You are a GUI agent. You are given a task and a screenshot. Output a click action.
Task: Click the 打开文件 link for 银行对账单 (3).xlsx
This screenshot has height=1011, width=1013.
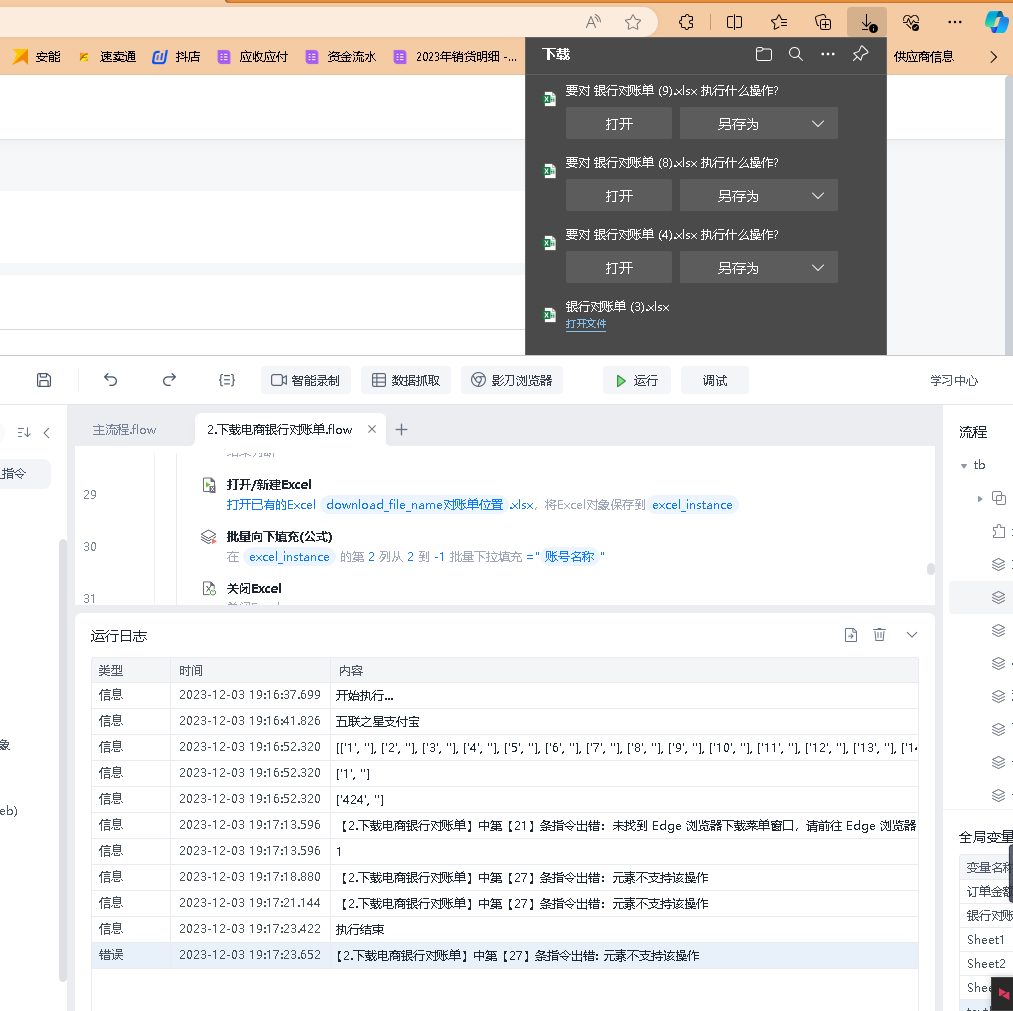(x=586, y=324)
